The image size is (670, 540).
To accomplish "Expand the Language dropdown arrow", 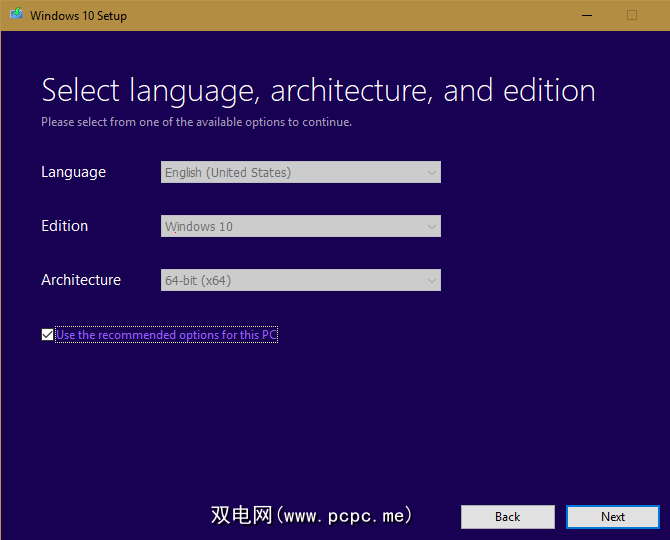I will pos(431,172).
